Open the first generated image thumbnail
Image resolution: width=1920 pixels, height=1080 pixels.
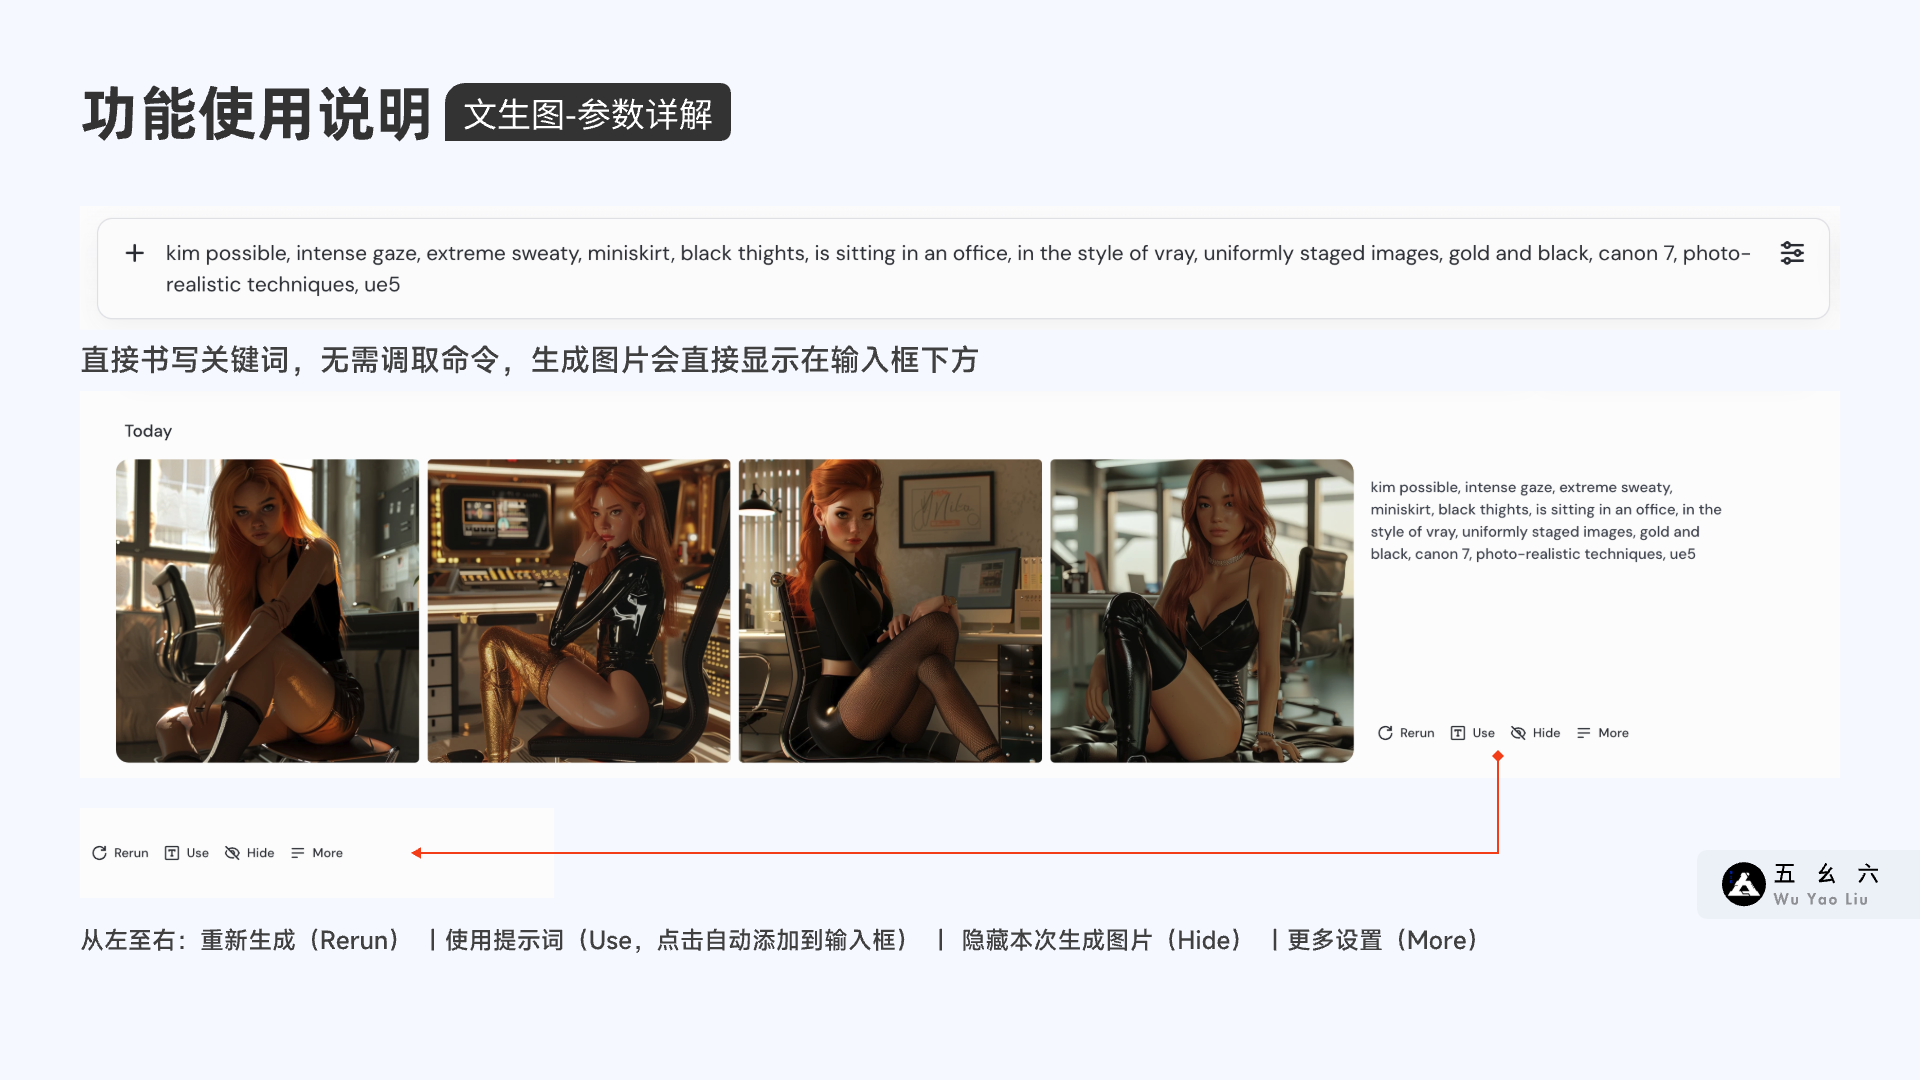tap(267, 611)
